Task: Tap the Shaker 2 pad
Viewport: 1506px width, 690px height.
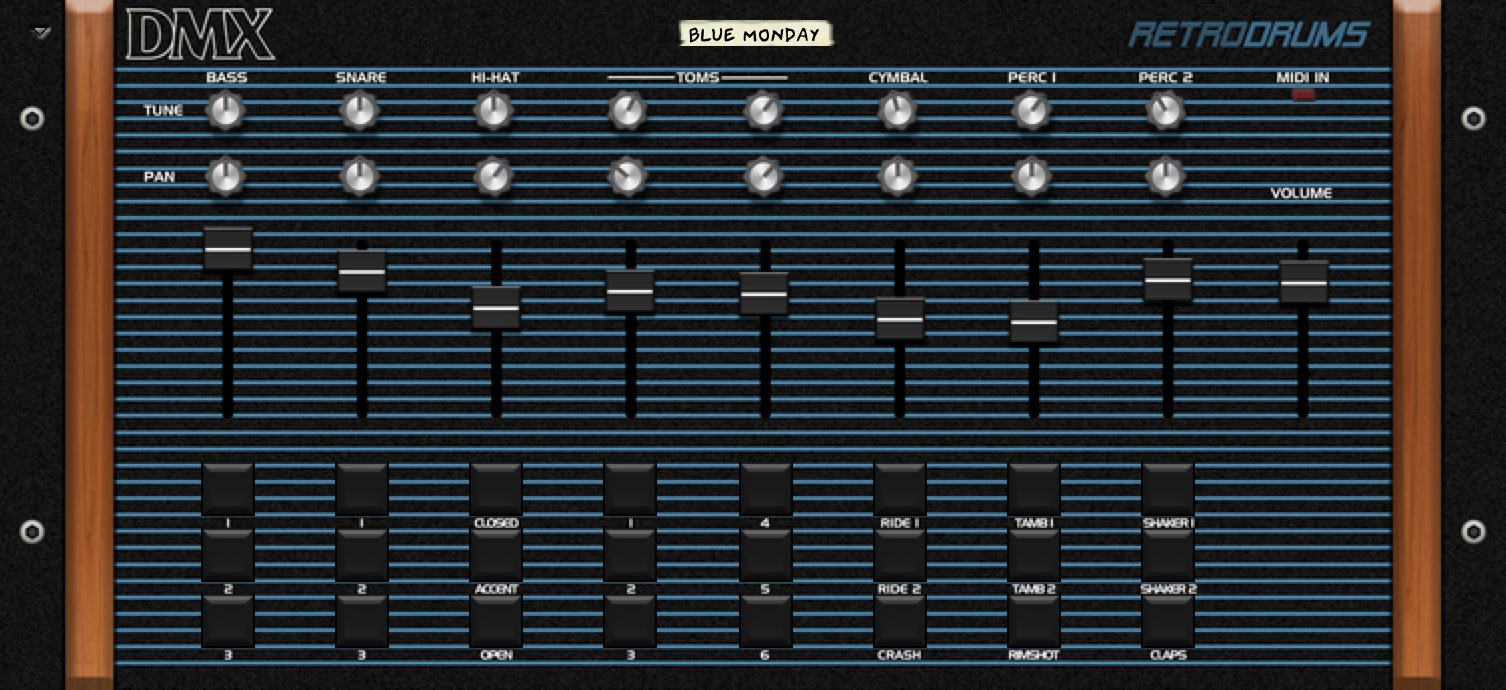Action: point(1168,554)
